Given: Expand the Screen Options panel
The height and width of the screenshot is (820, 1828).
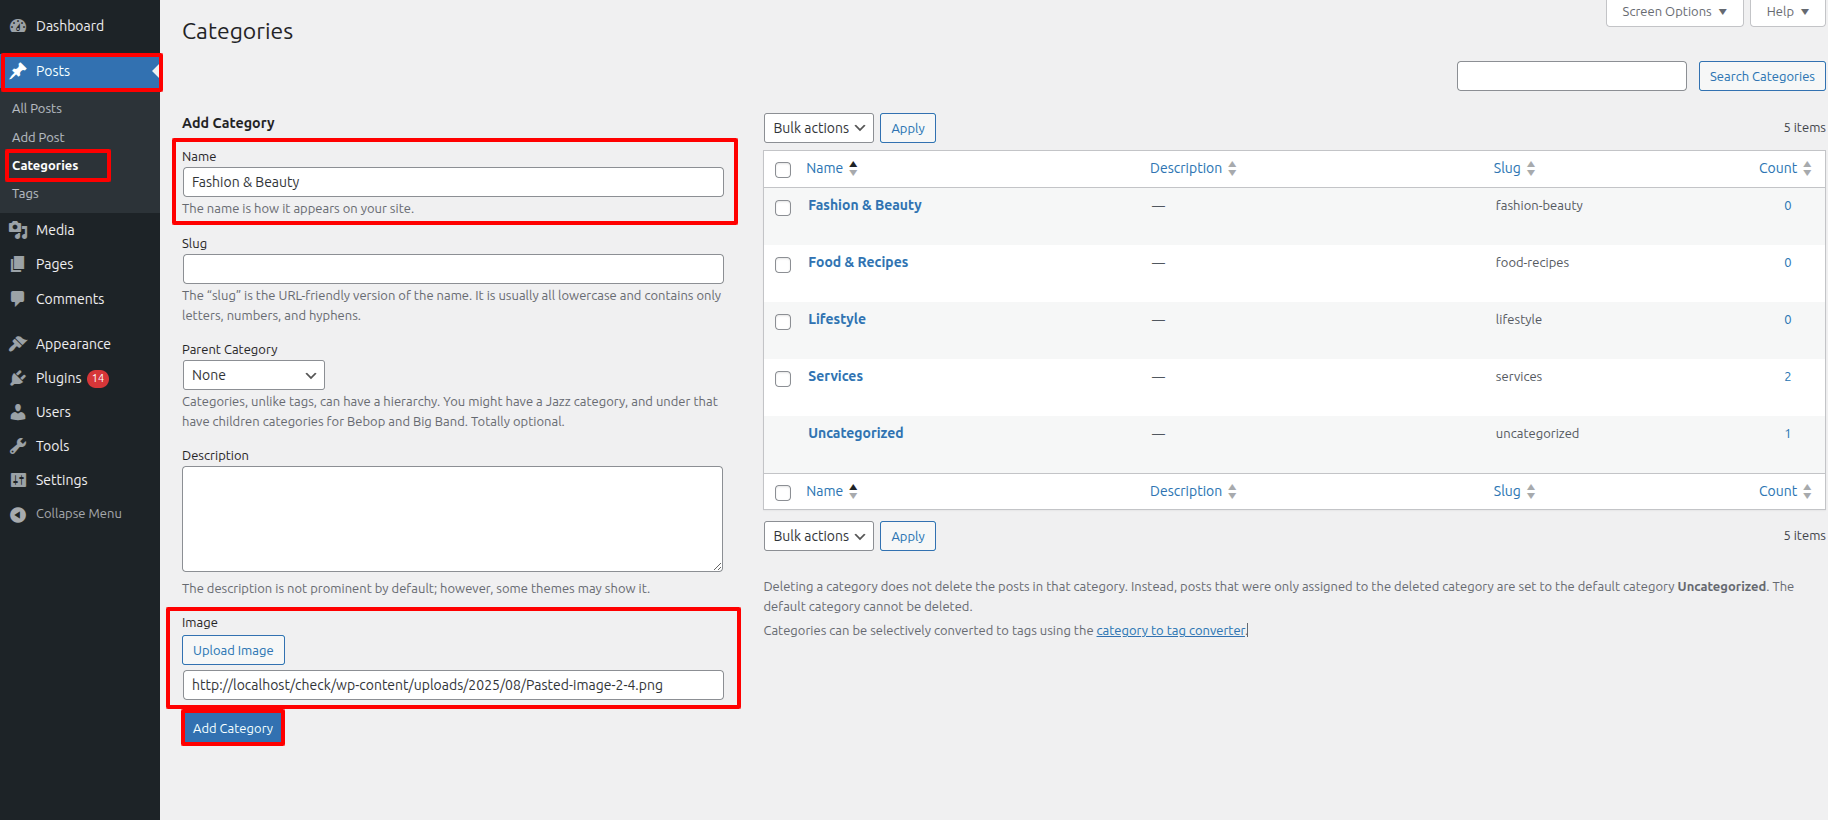Looking at the screenshot, I should (1673, 12).
